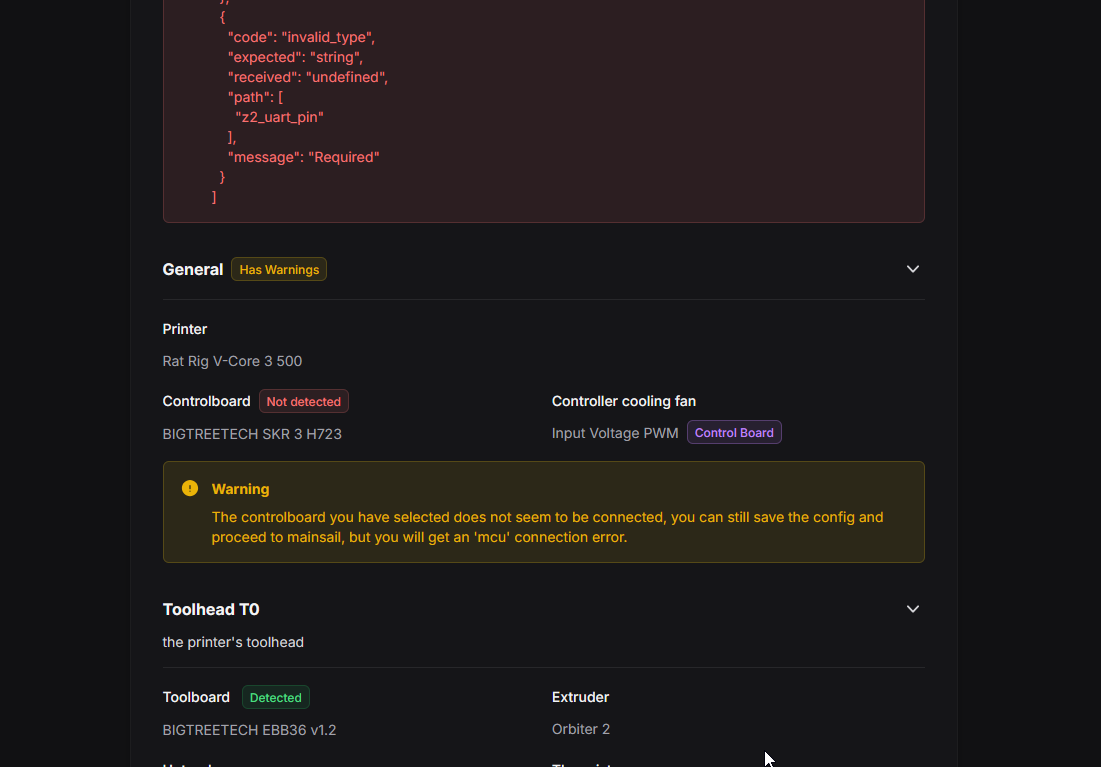The height and width of the screenshot is (767, 1101).
Task: Select the Rat Rig V-Core 3 500 text
Action: pos(232,361)
